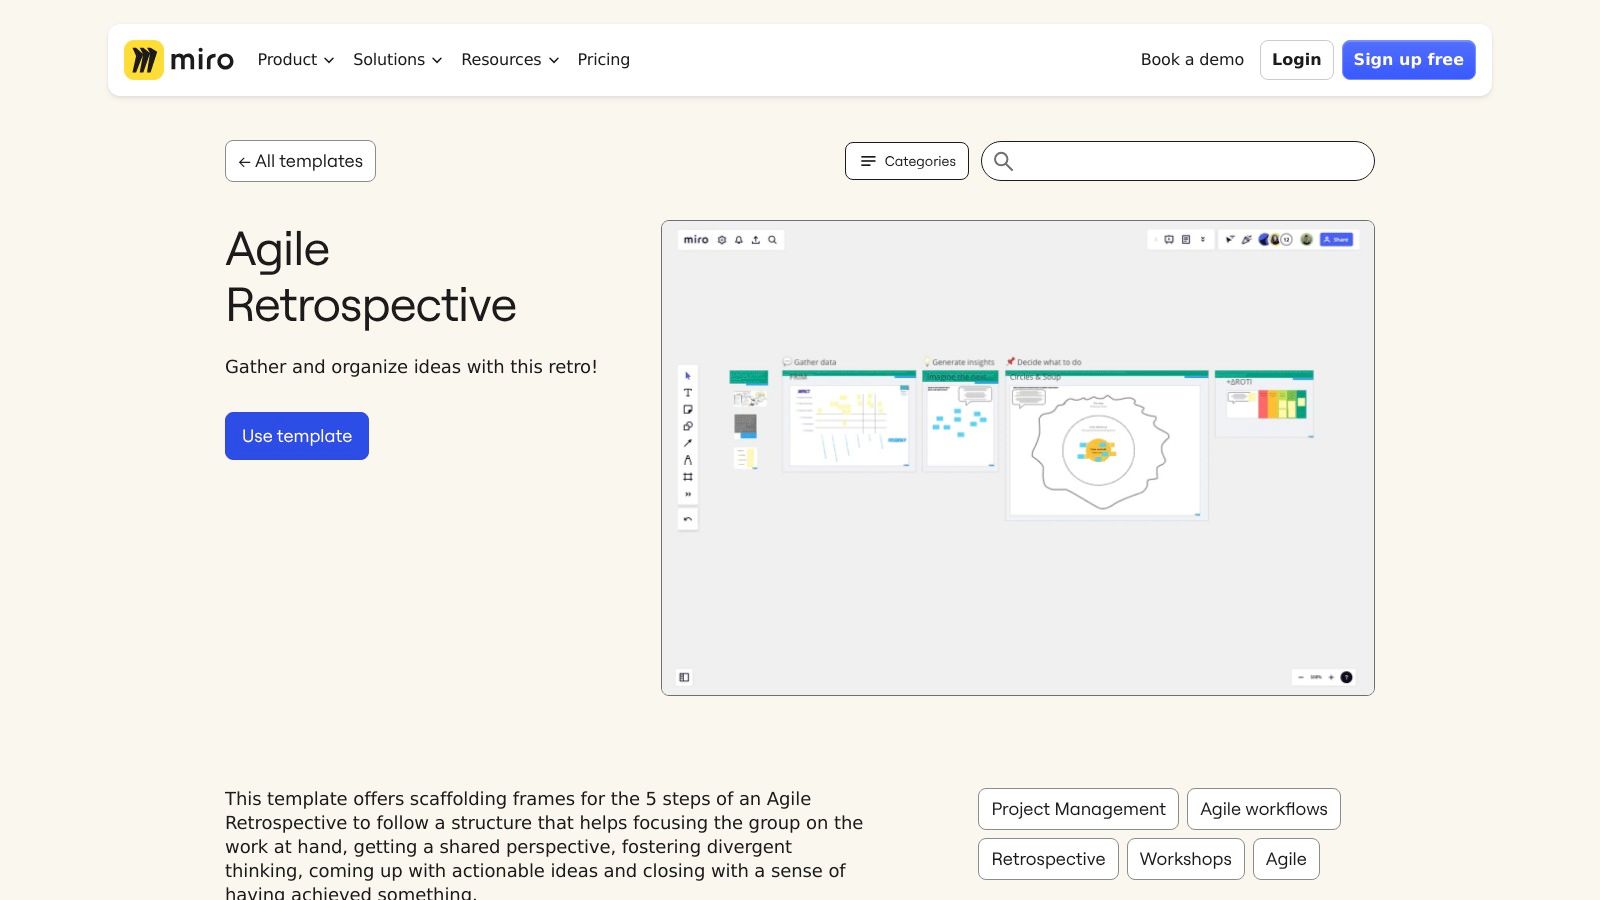Click the Decide what to do frame
This screenshot has height=900, width=1600.
(x=1106, y=445)
